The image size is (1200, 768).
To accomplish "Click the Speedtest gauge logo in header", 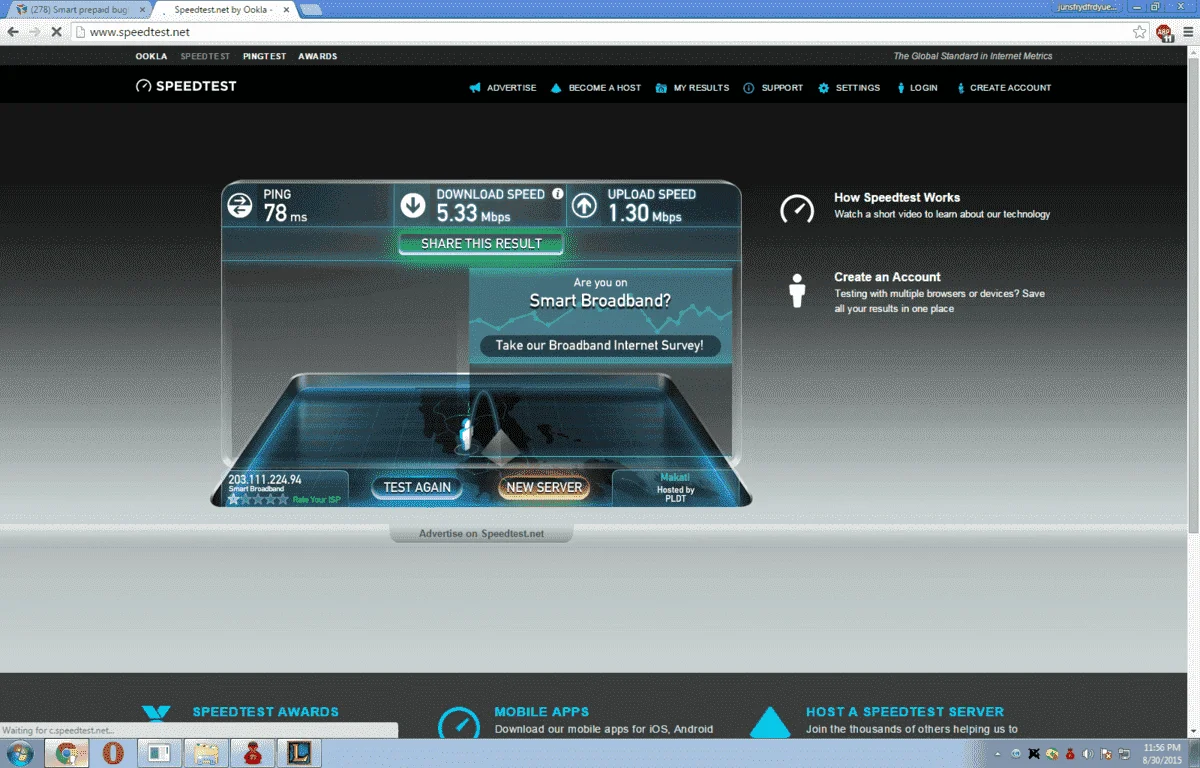I will [x=143, y=86].
